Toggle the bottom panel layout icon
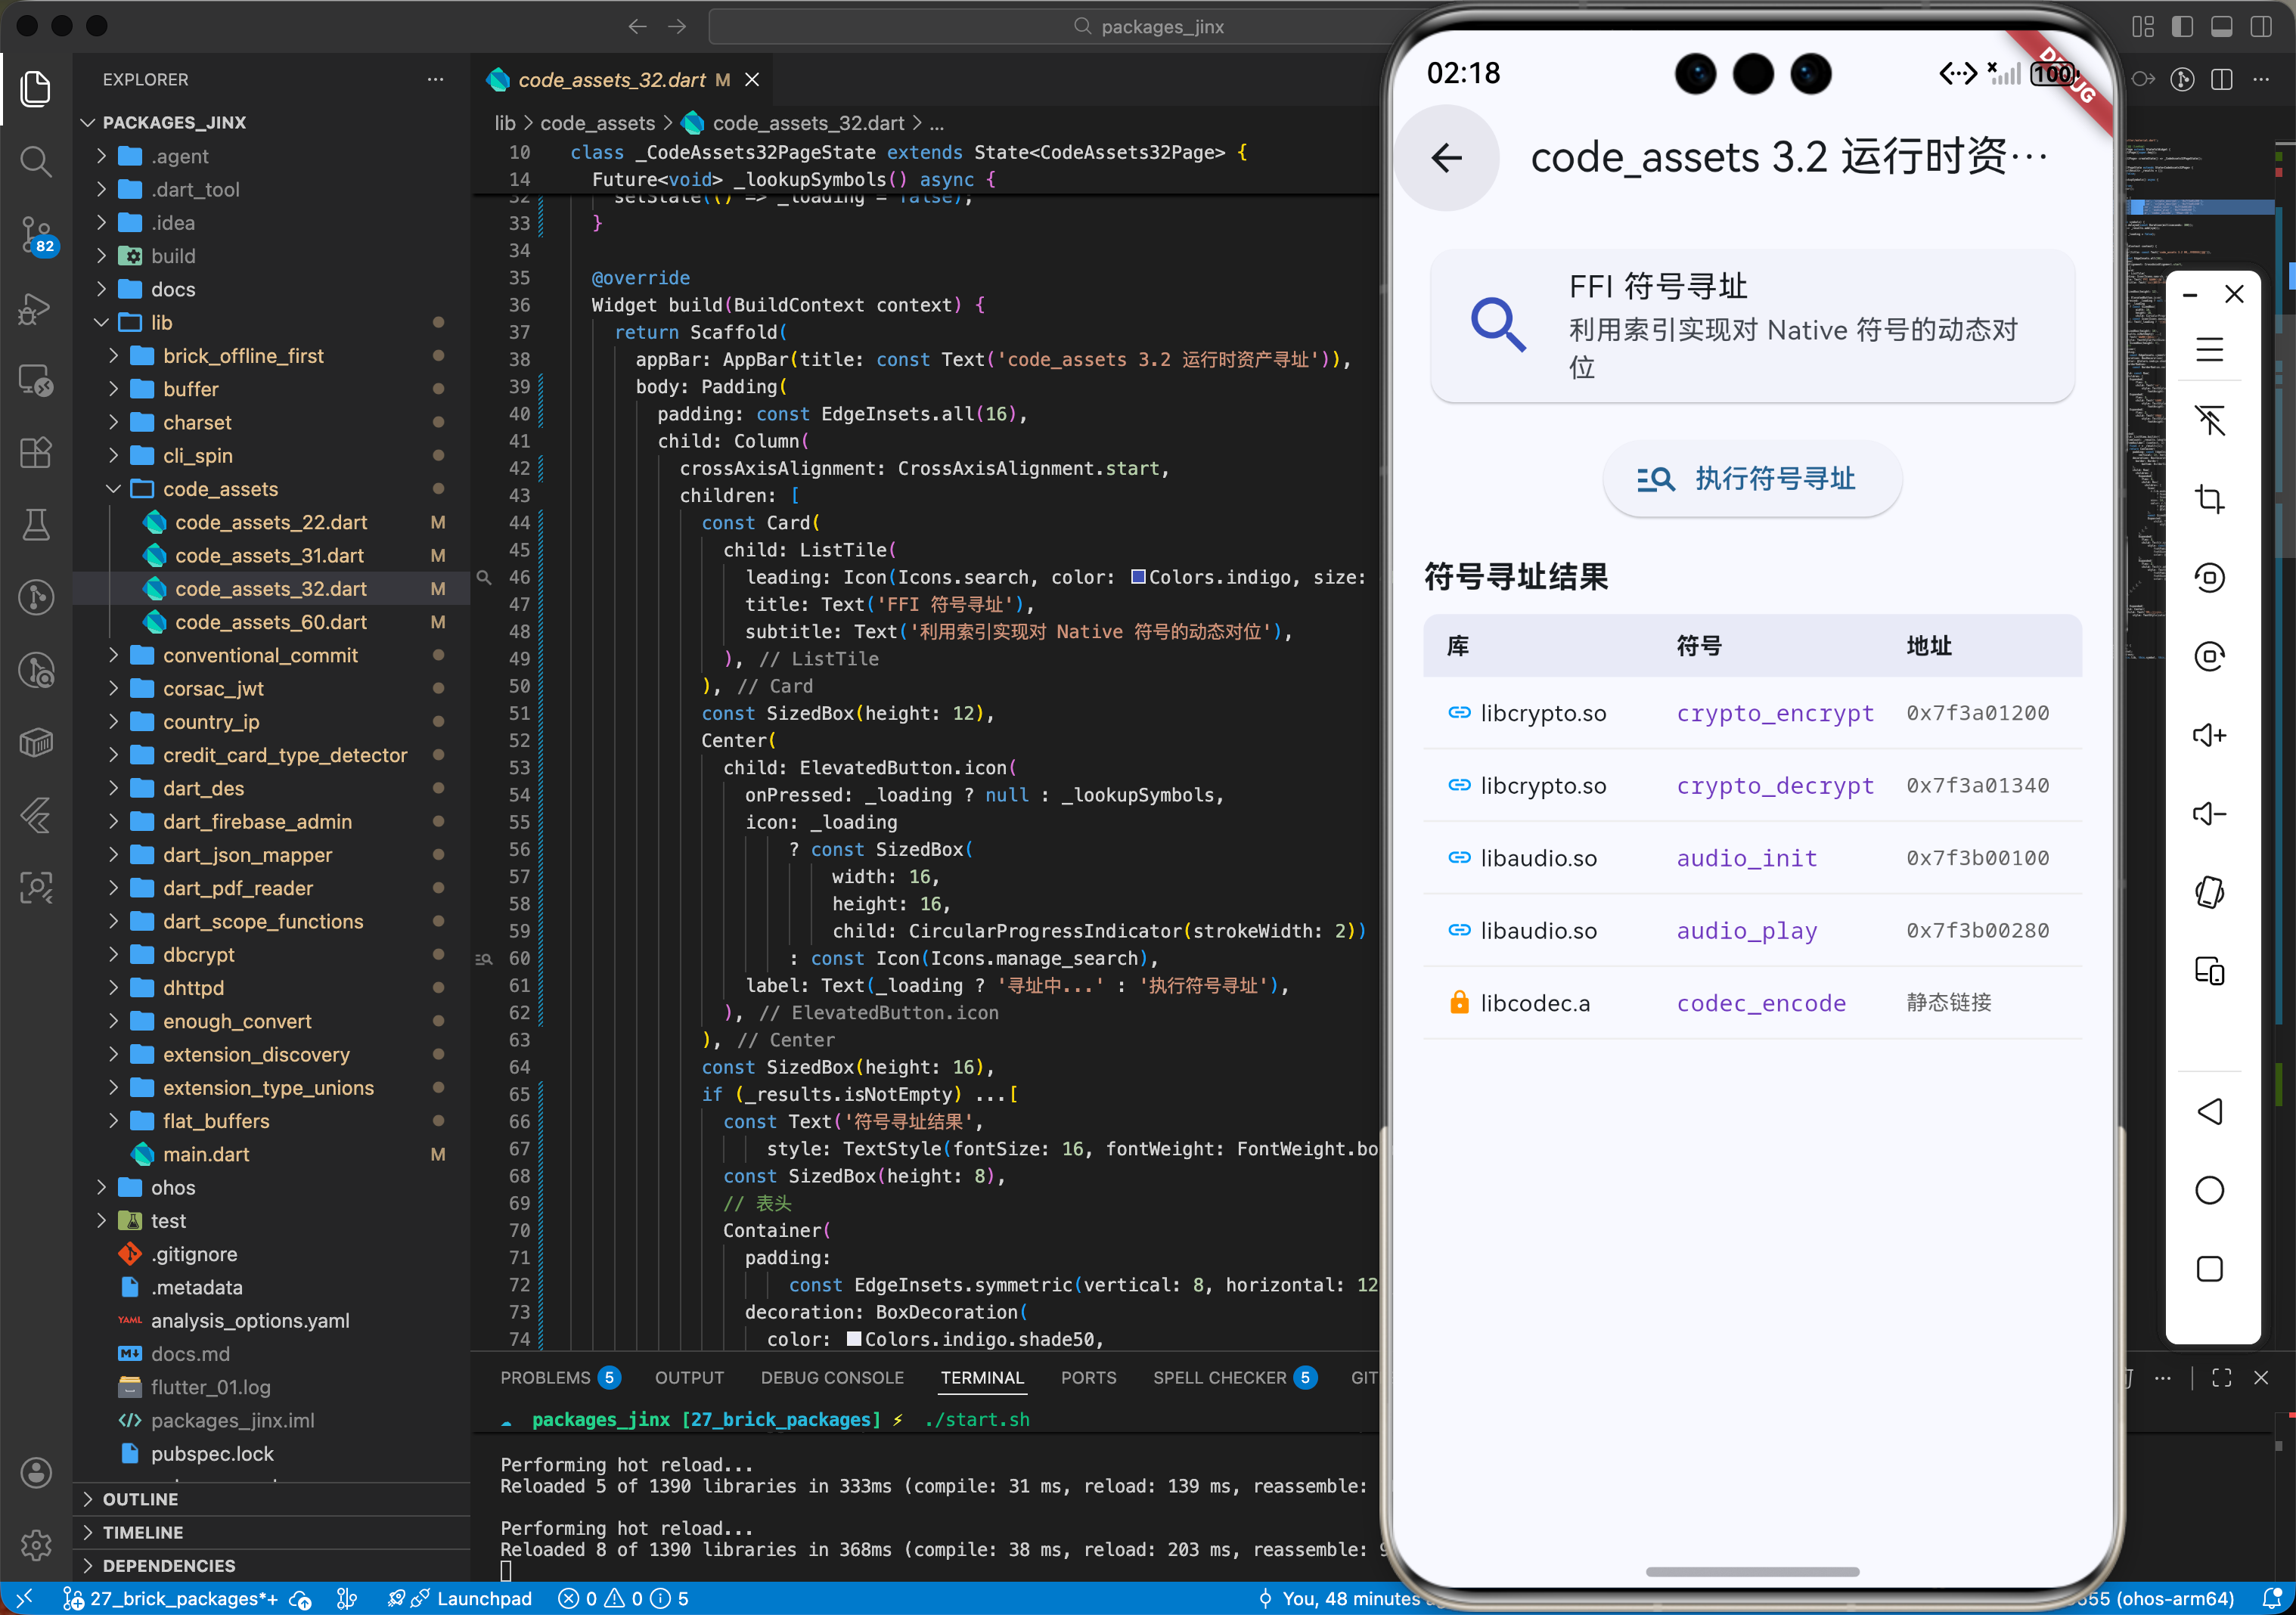This screenshot has height=1615, width=2296. coord(2221,27)
